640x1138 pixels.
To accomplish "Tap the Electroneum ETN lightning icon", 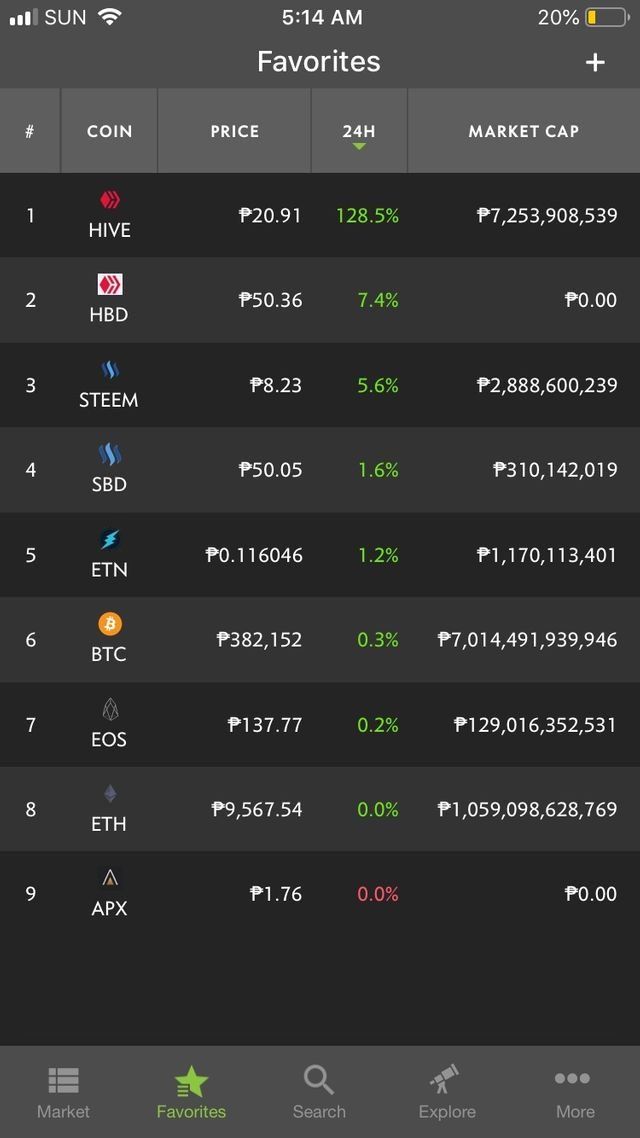I will (110, 539).
